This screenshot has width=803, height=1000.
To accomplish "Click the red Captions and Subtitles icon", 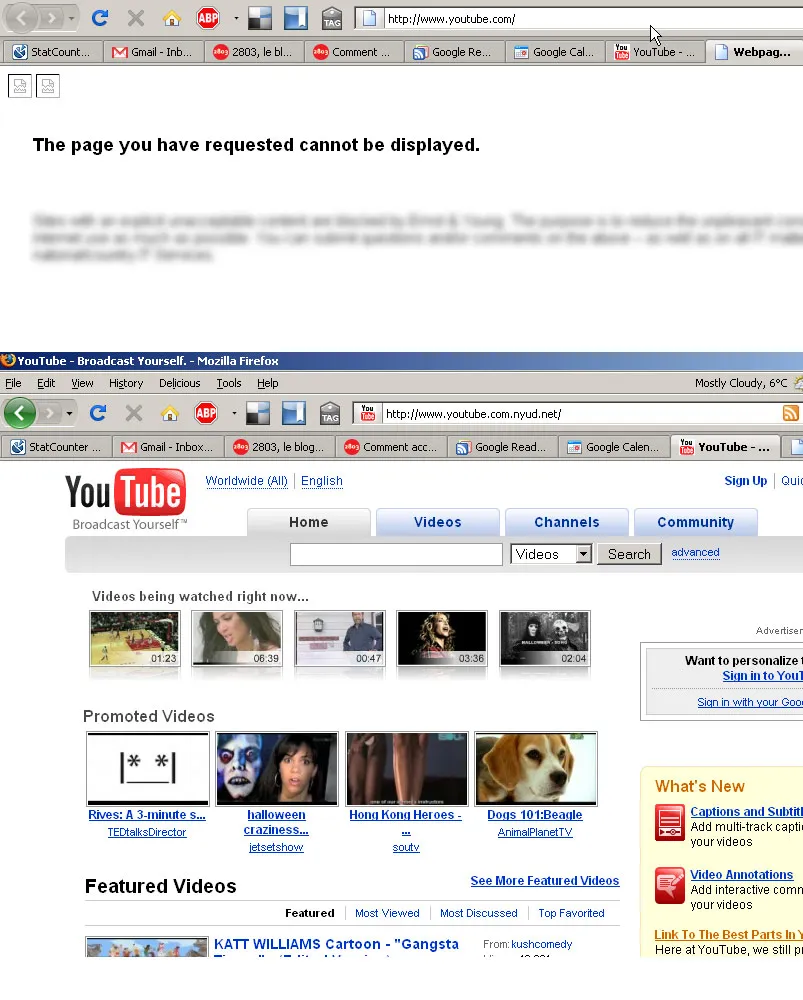I will click(x=670, y=823).
